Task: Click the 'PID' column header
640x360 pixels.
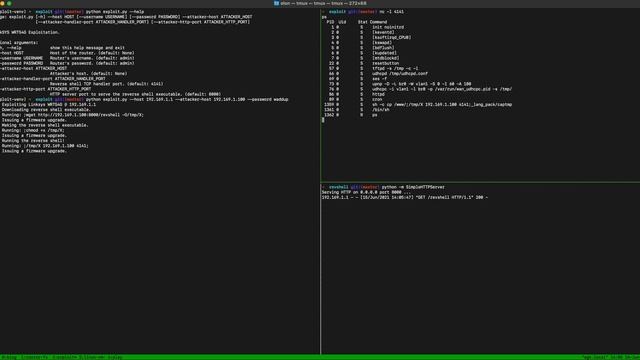Action: (x=330, y=22)
